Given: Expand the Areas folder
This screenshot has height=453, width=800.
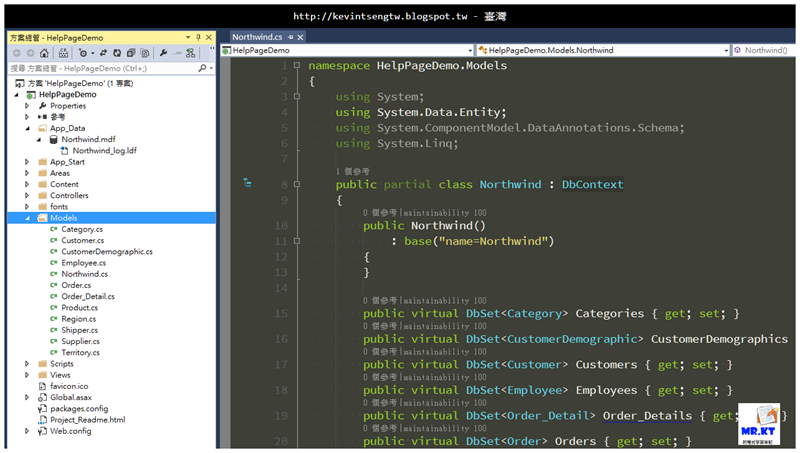Looking at the screenshot, I should [27, 173].
